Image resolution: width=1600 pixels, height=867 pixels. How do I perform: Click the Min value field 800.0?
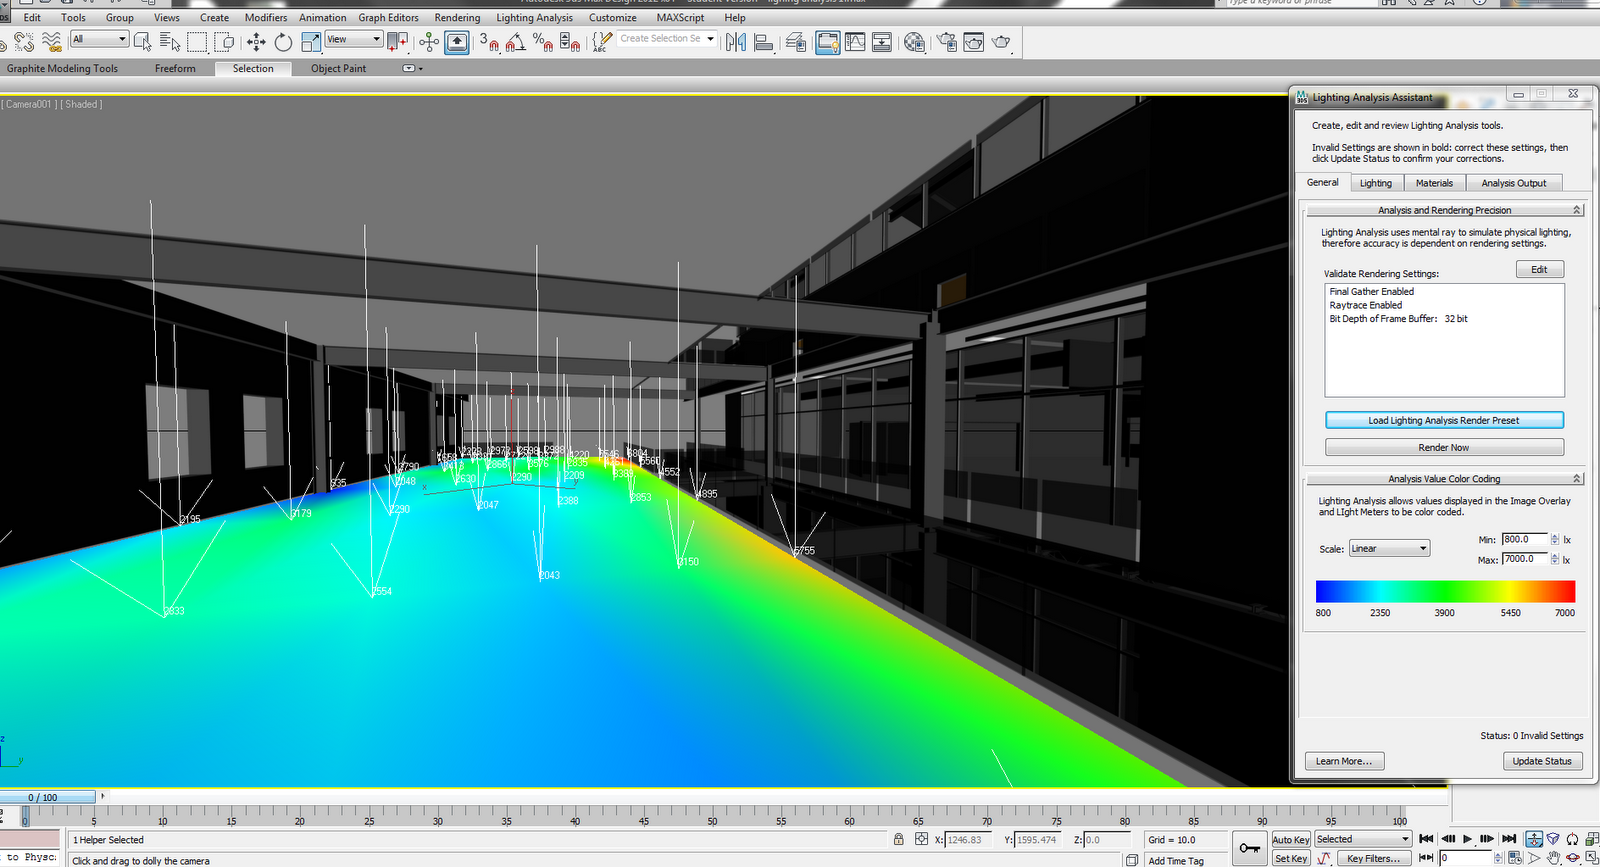(x=1524, y=539)
